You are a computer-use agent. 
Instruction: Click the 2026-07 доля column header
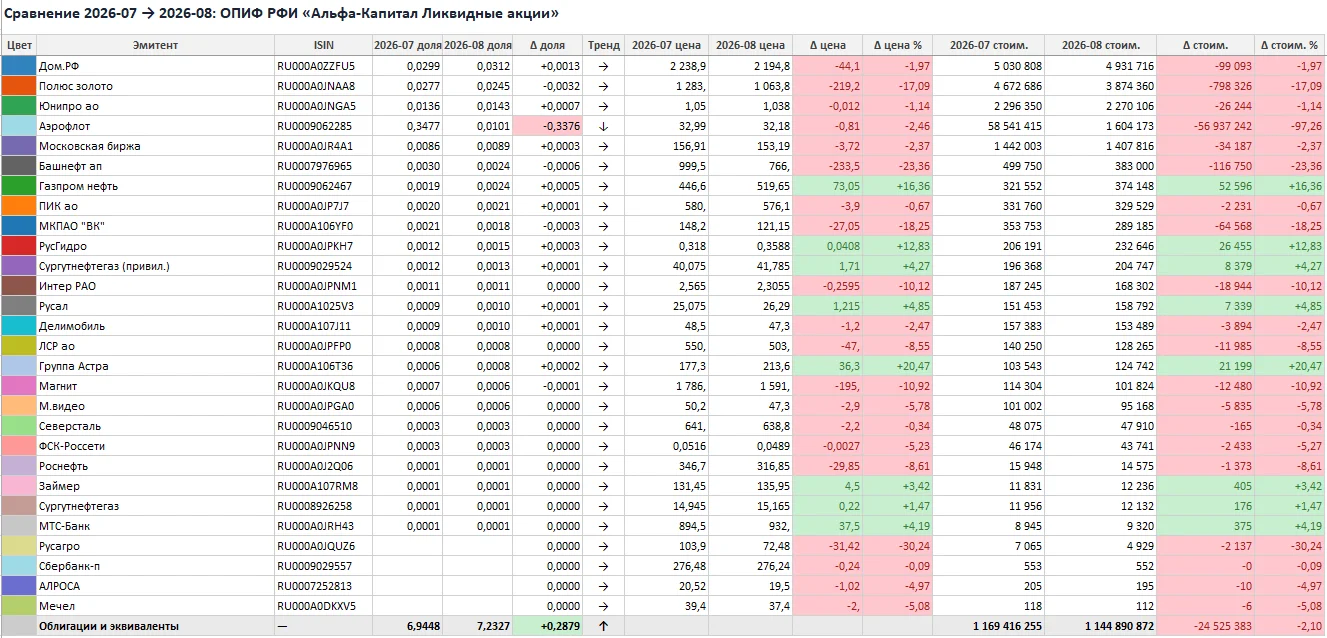click(x=407, y=45)
